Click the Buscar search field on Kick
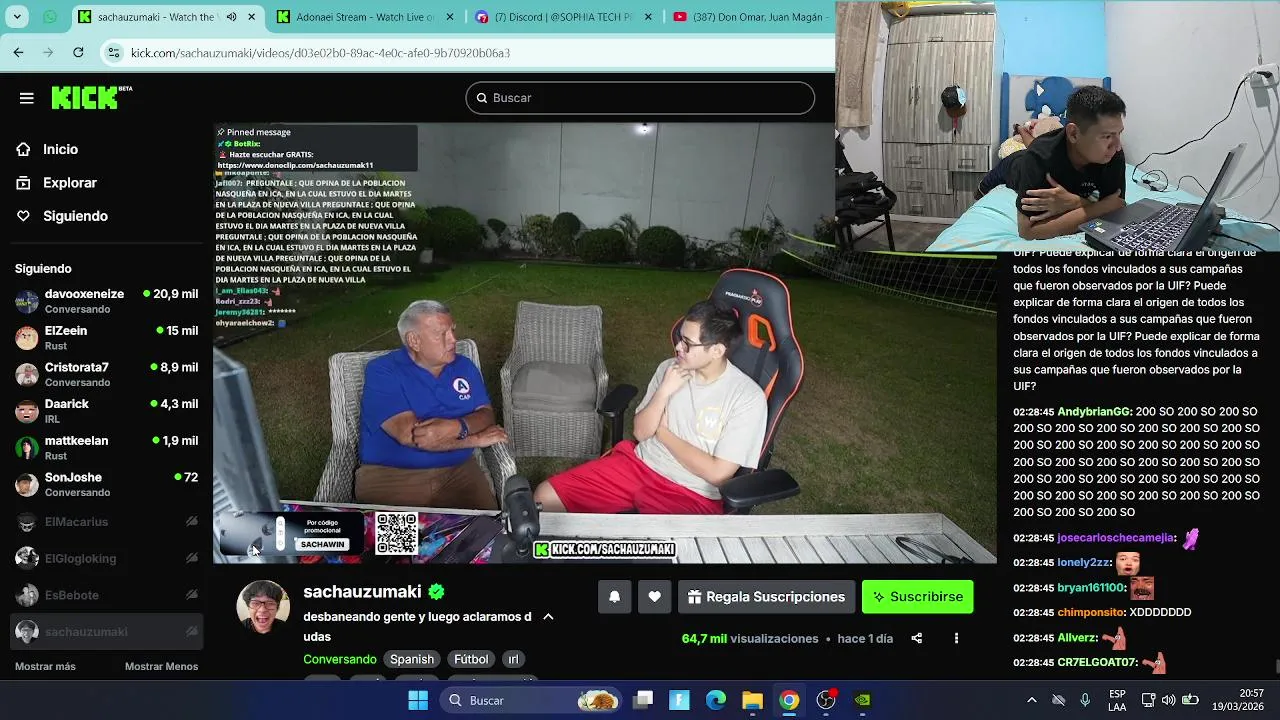Image resolution: width=1280 pixels, height=720 pixels. pyautogui.click(x=640, y=98)
